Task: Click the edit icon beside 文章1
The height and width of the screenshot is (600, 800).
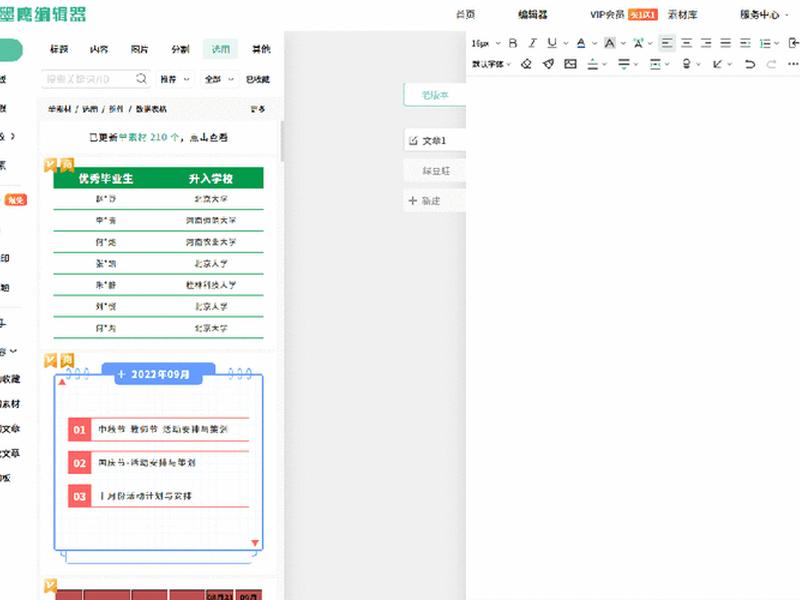Action: pos(413,140)
